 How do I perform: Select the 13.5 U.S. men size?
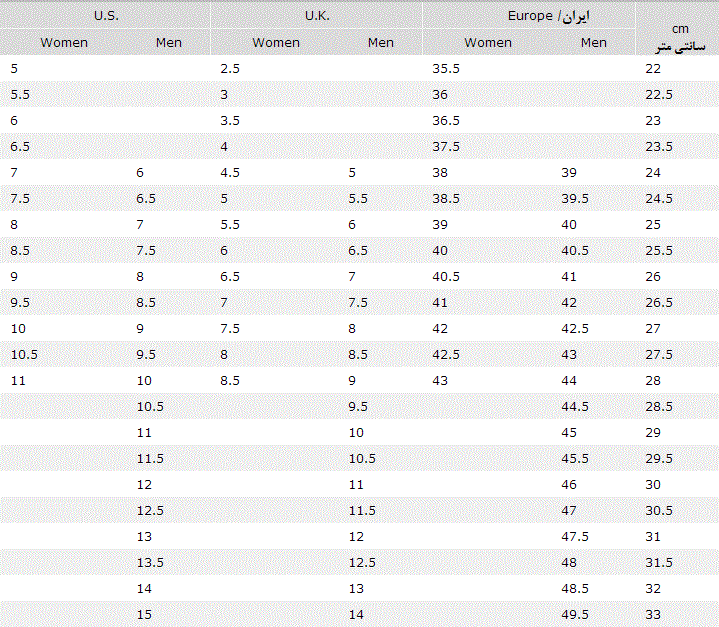(150, 562)
